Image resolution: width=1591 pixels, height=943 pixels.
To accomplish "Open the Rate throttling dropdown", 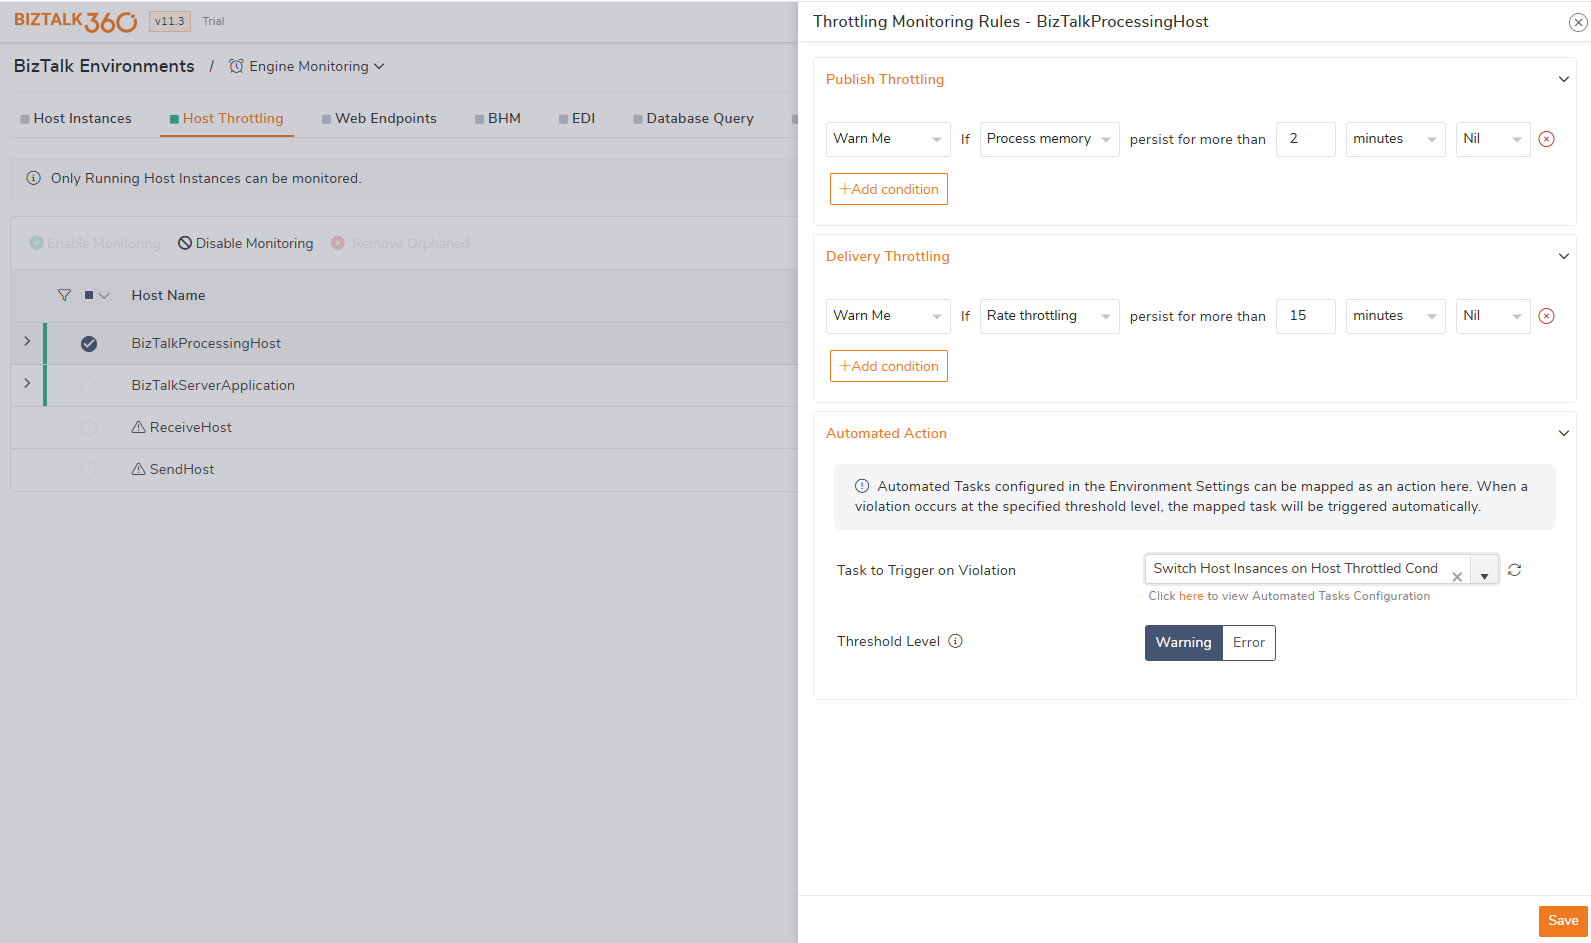I will [x=1049, y=316].
